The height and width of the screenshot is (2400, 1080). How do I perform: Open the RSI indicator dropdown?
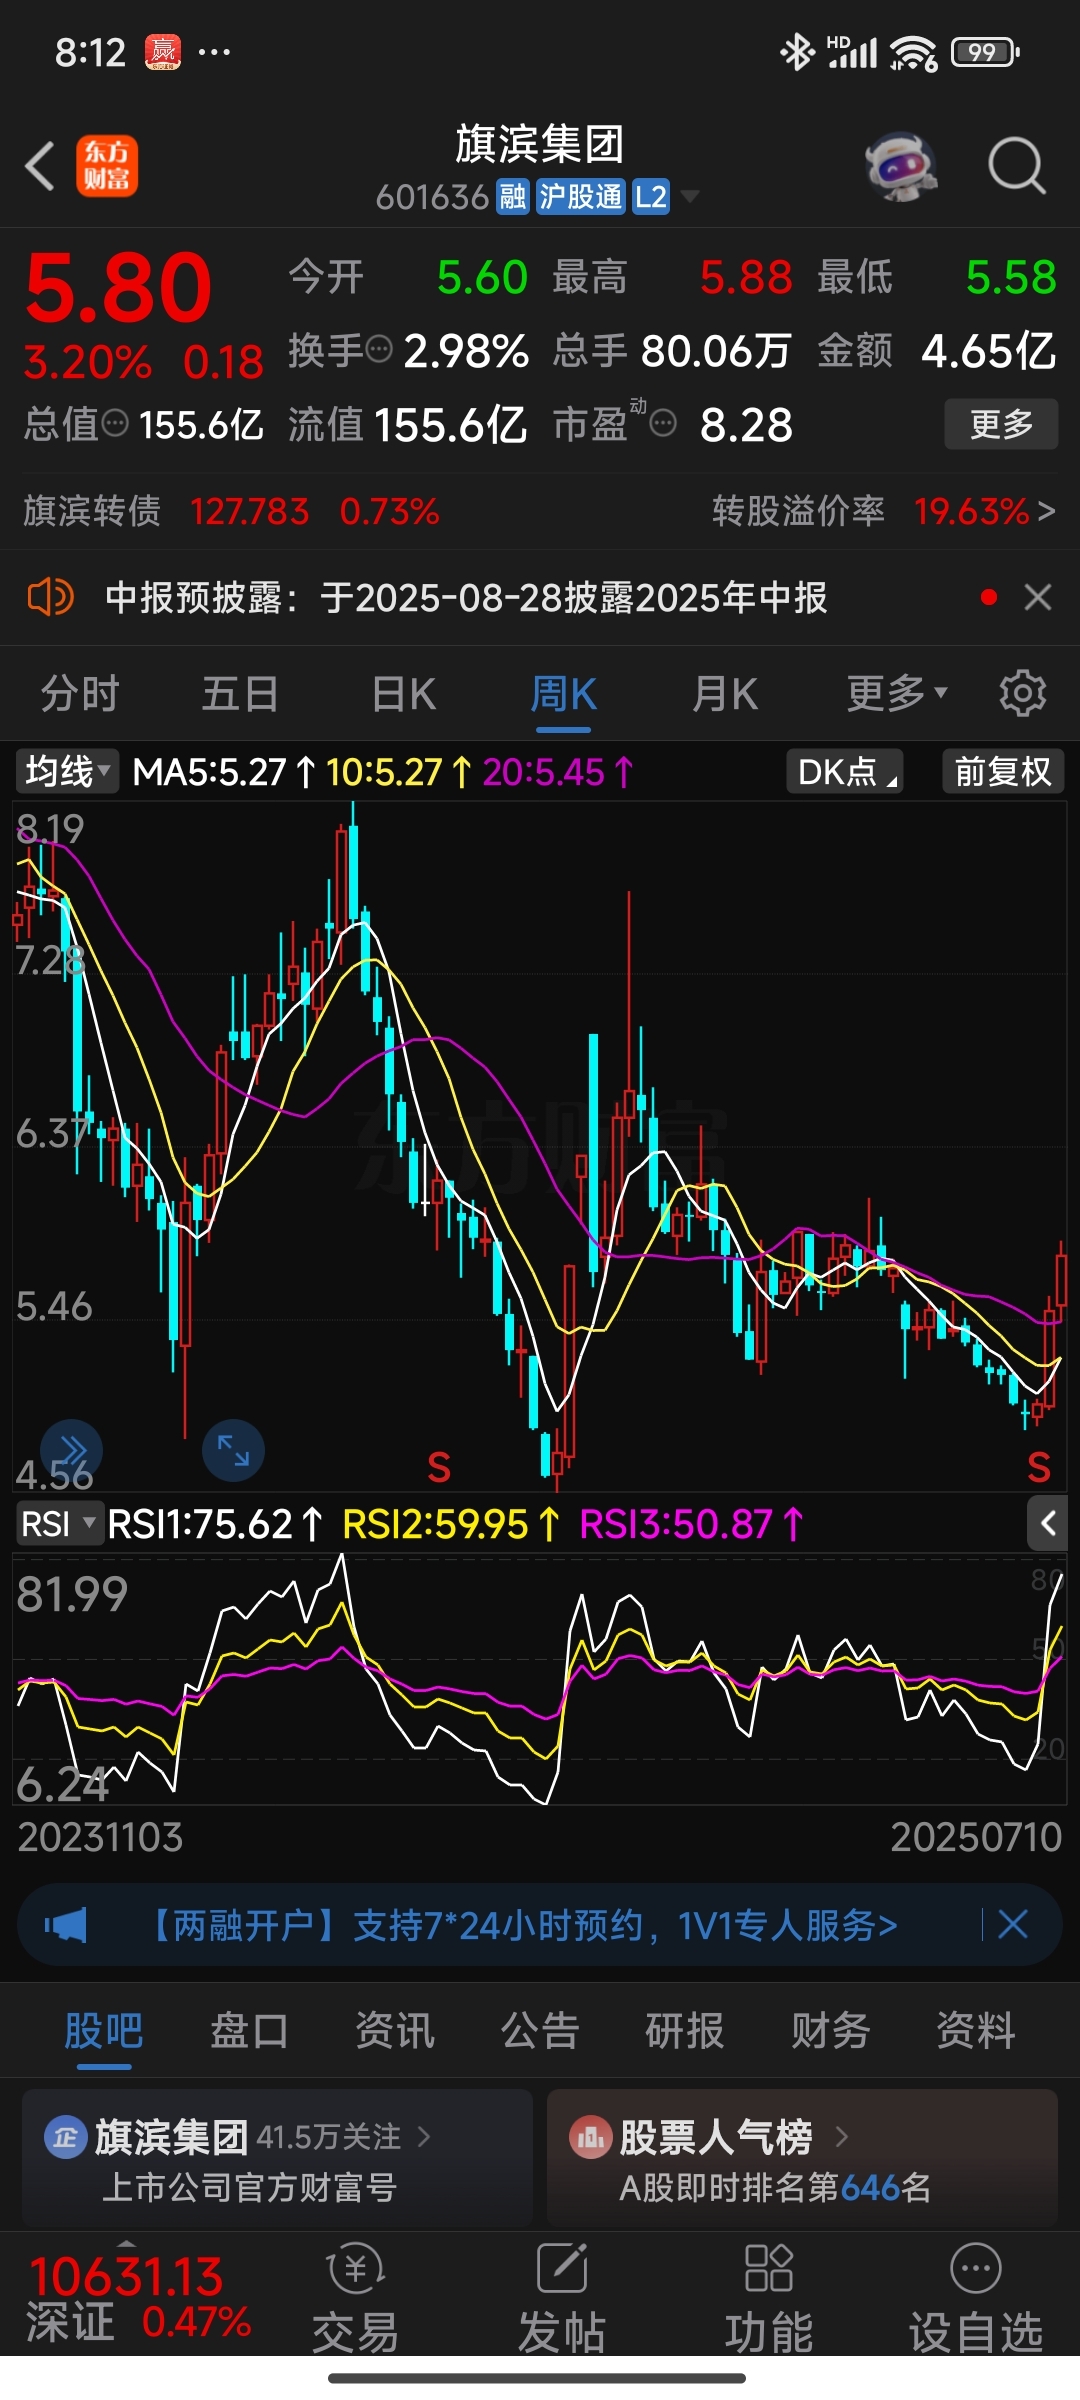[x=59, y=1524]
